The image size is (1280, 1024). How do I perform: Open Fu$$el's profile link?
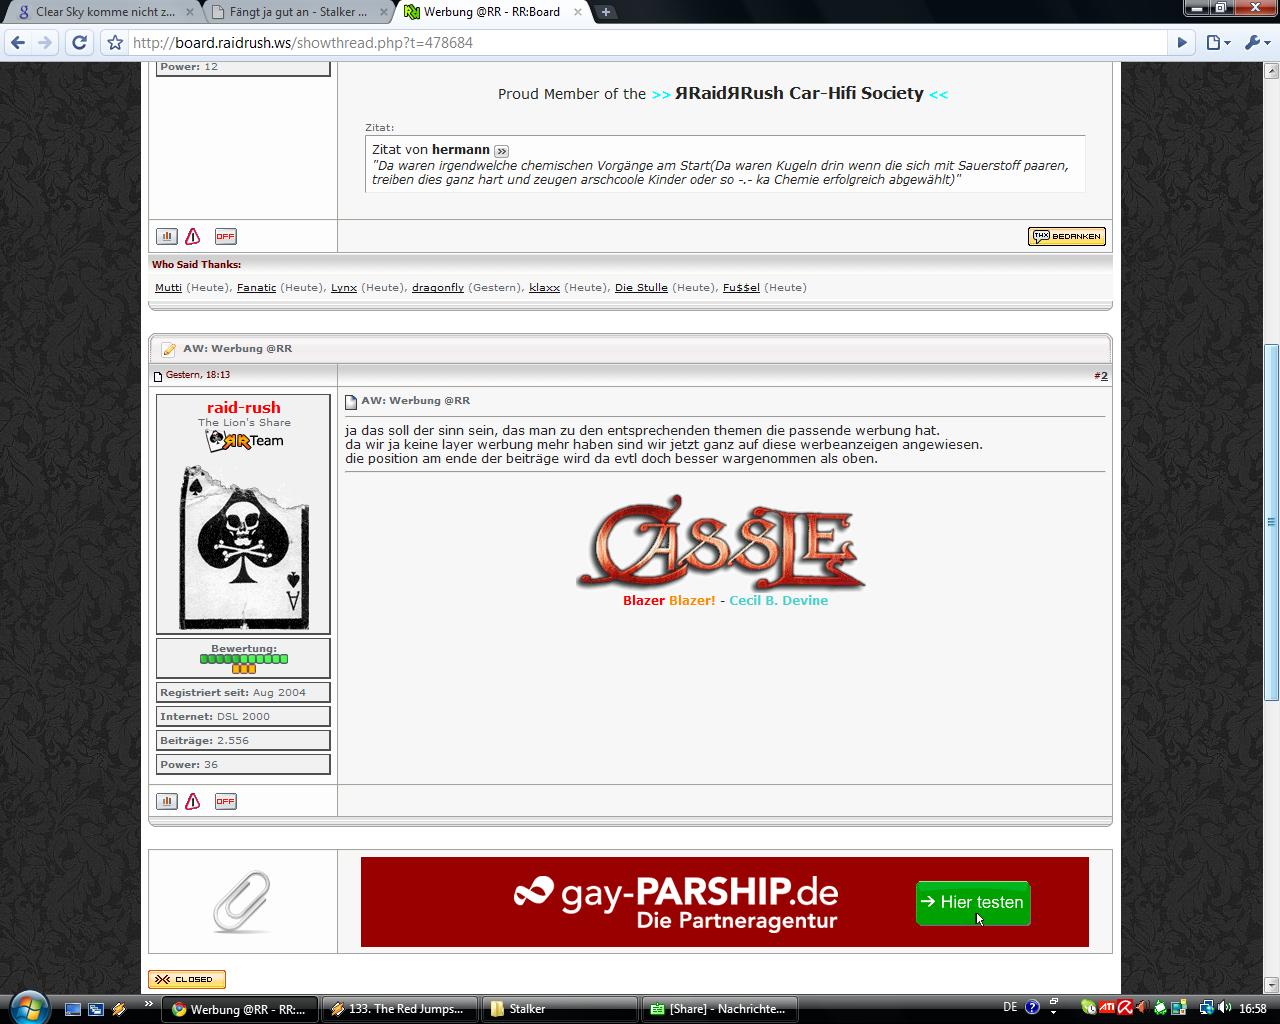pyautogui.click(x=741, y=287)
